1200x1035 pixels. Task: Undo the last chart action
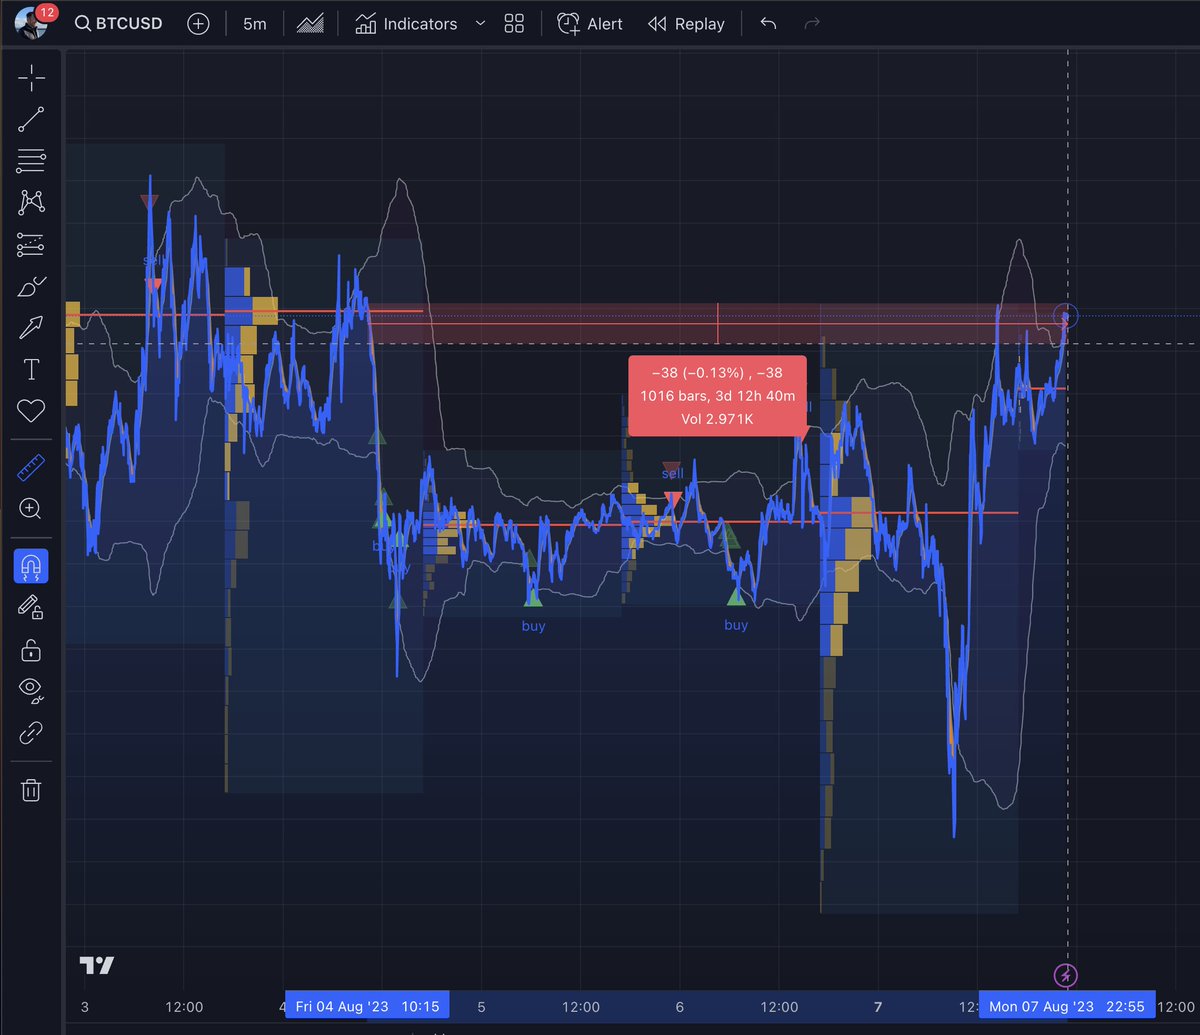click(768, 23)
